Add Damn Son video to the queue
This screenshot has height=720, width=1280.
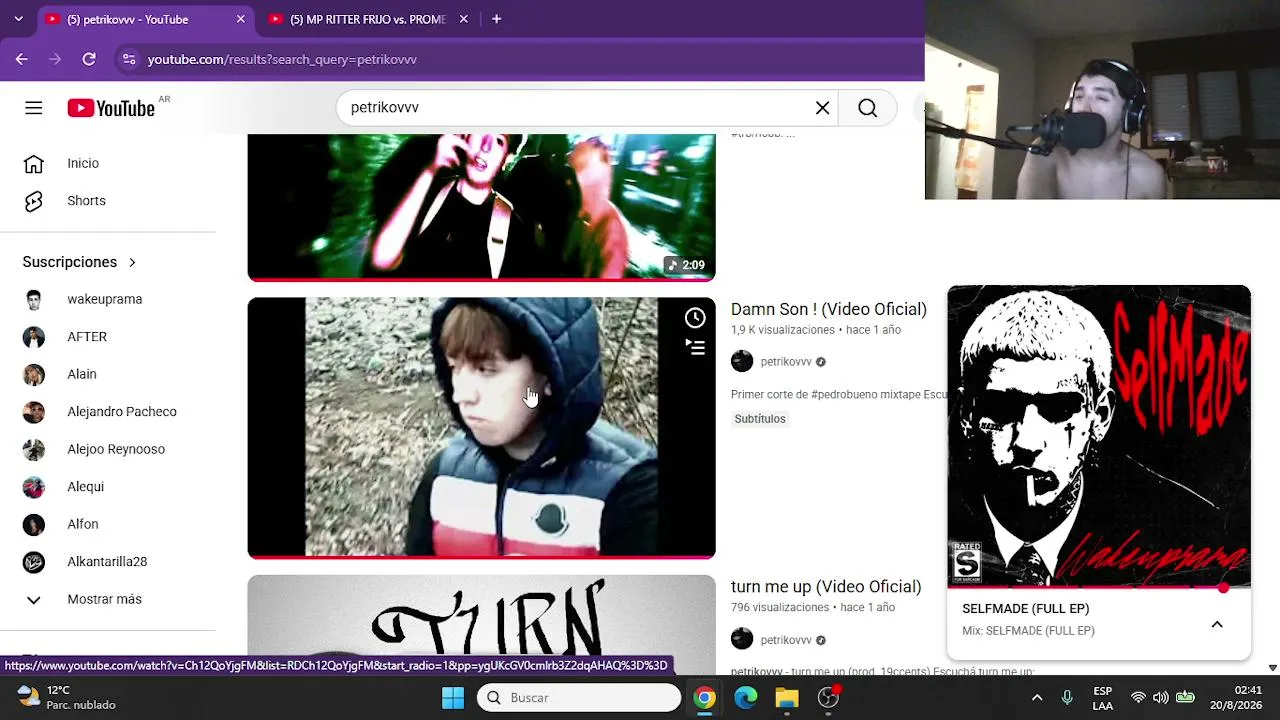point(695,347)
